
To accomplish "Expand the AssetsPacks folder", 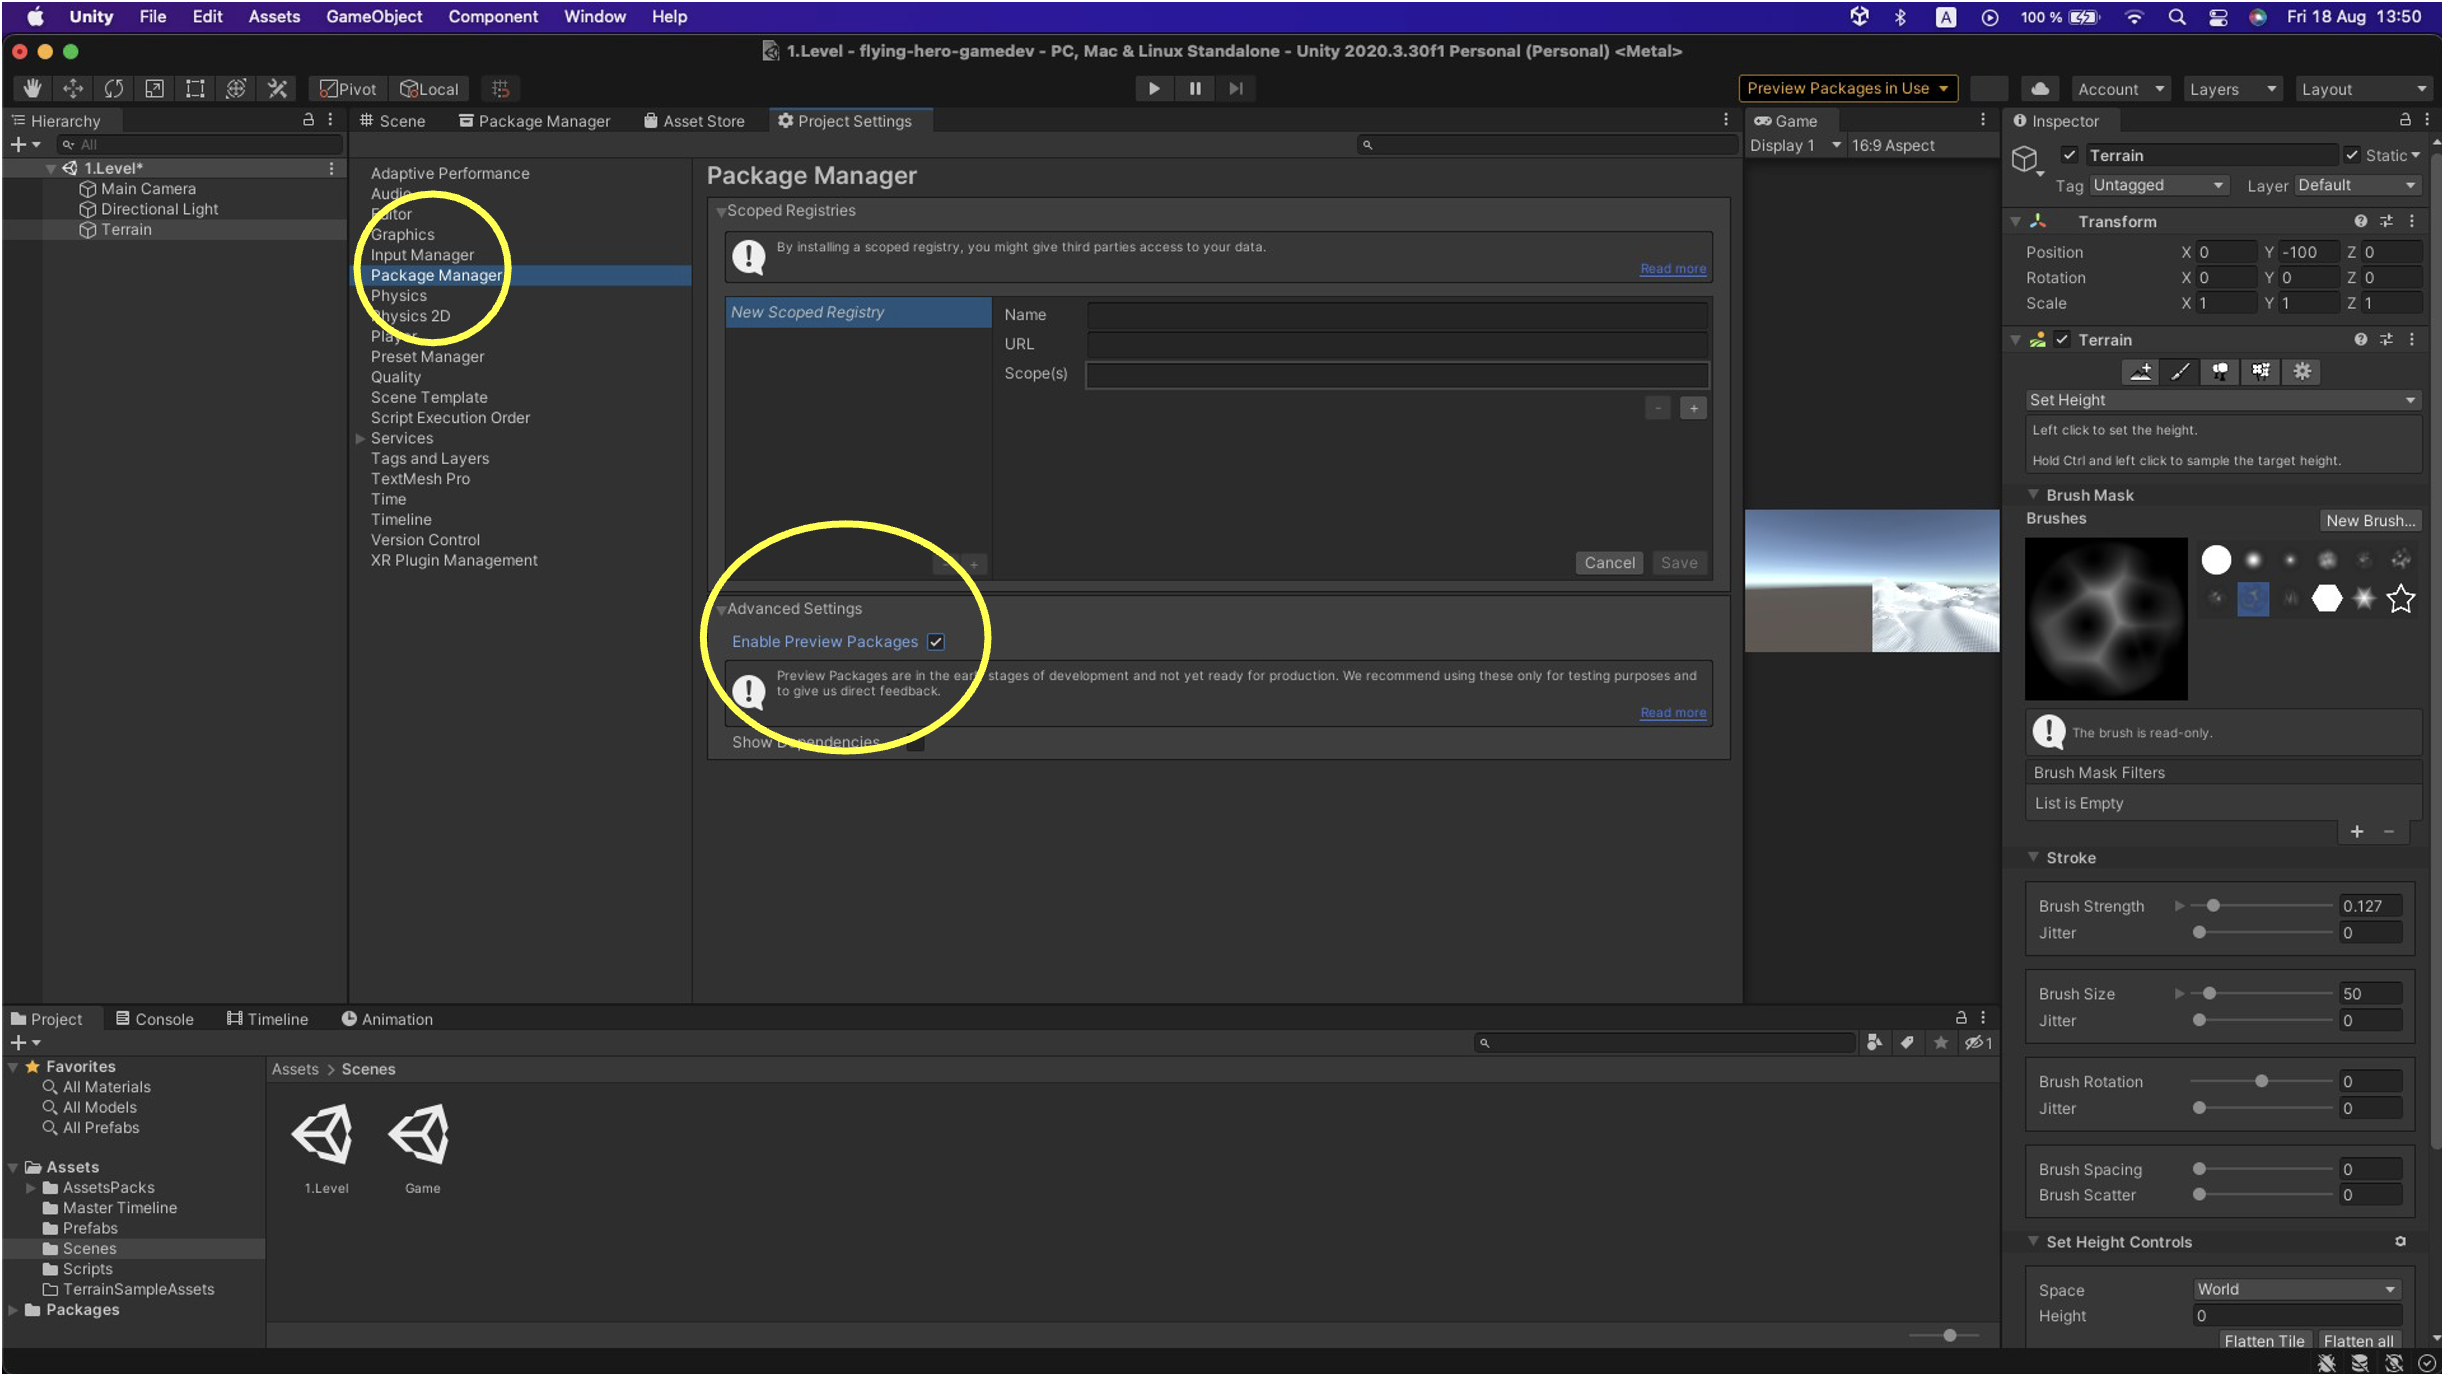I will (30, 1188).
